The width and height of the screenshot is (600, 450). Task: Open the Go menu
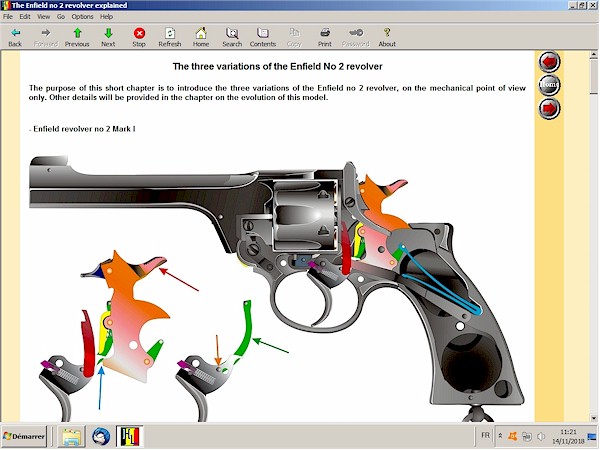click(61, 16)
